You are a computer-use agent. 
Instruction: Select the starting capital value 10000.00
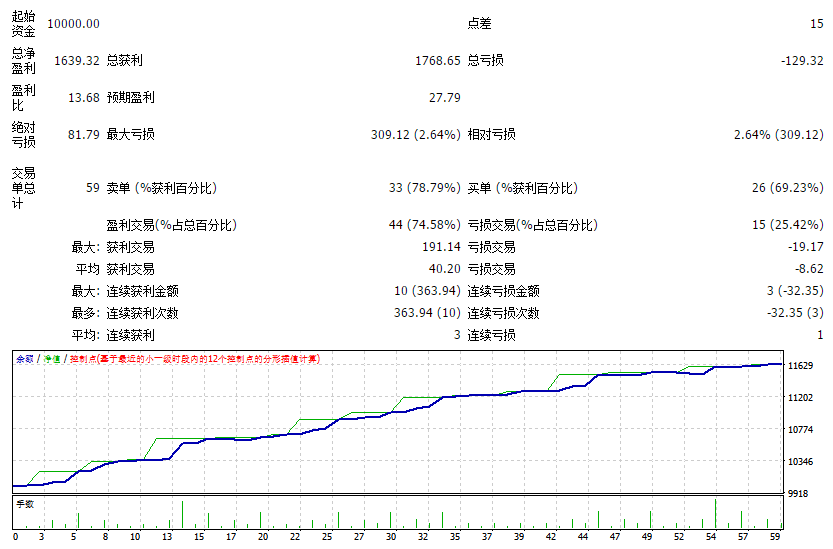tap(73, 24)
